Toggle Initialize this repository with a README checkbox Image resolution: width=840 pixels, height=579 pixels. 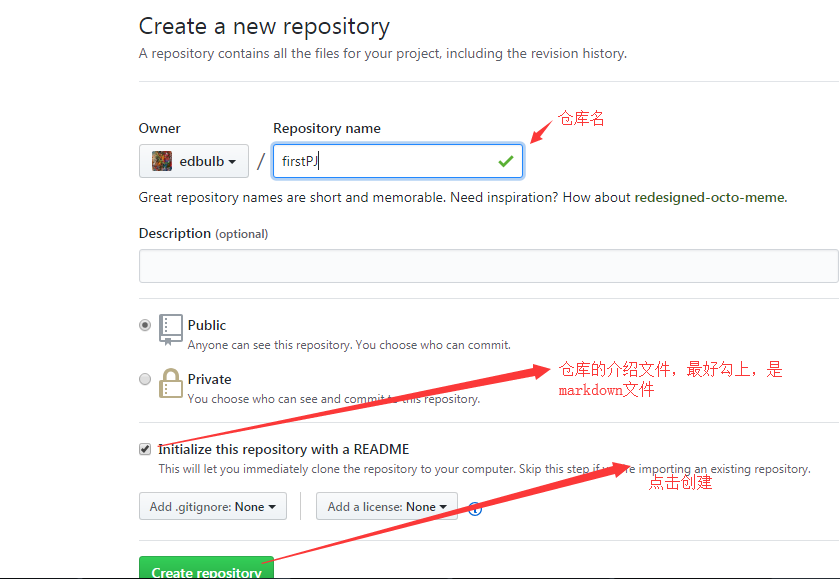[145, 449]
